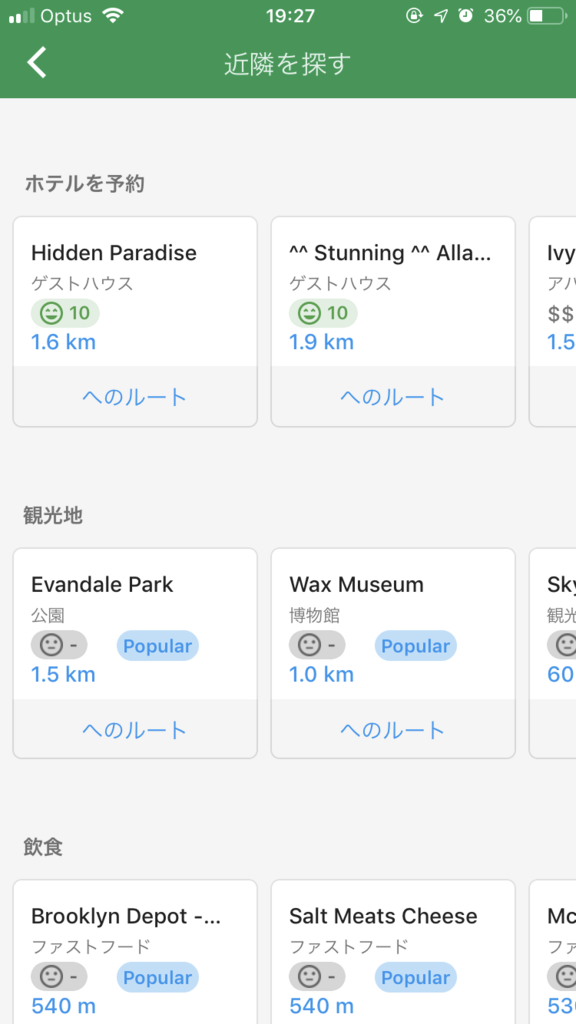Image resolution: width=576 pixels, height=1024 pixels.
Task: Tap へのルート under Wax Museum
Action: (393, 729)
